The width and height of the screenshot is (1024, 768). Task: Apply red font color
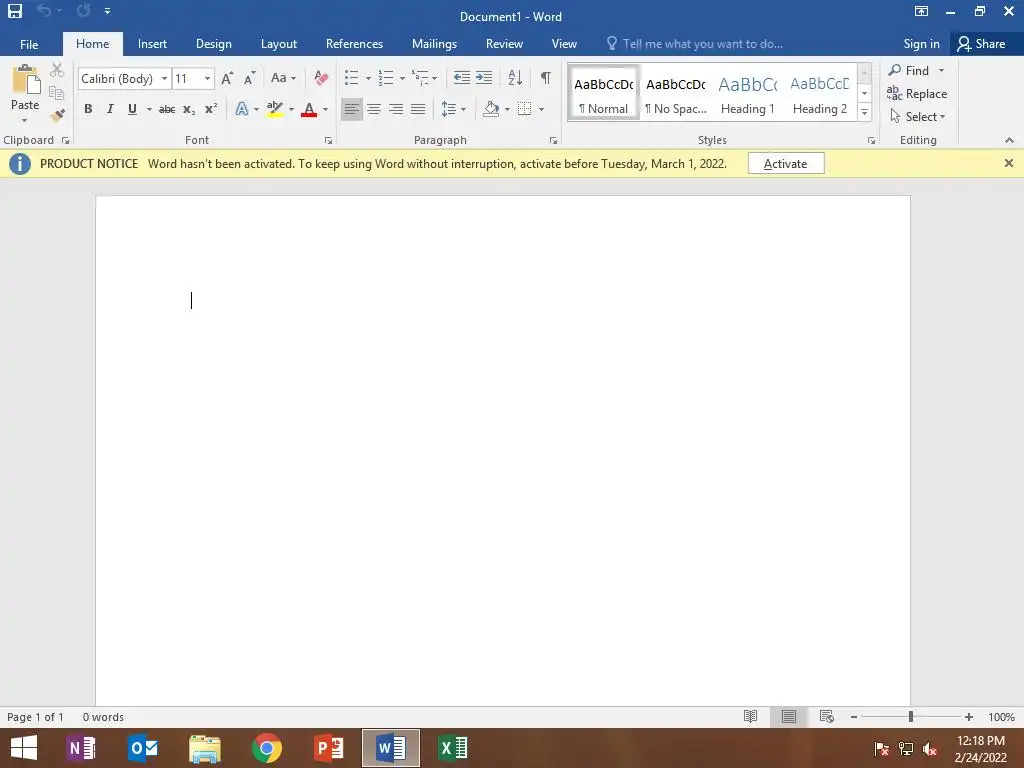(309, 109)
